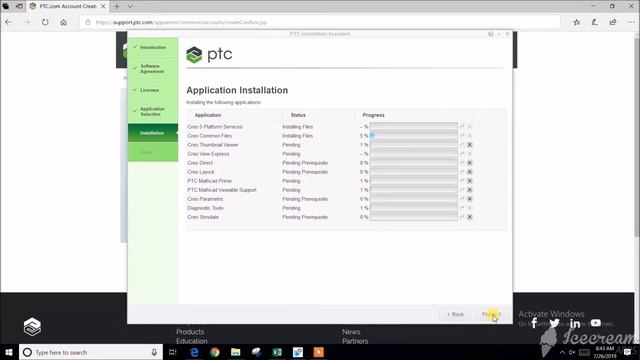Open help in PTC Installation Assistant title bar
640x360 pixels.
point(491,34)
